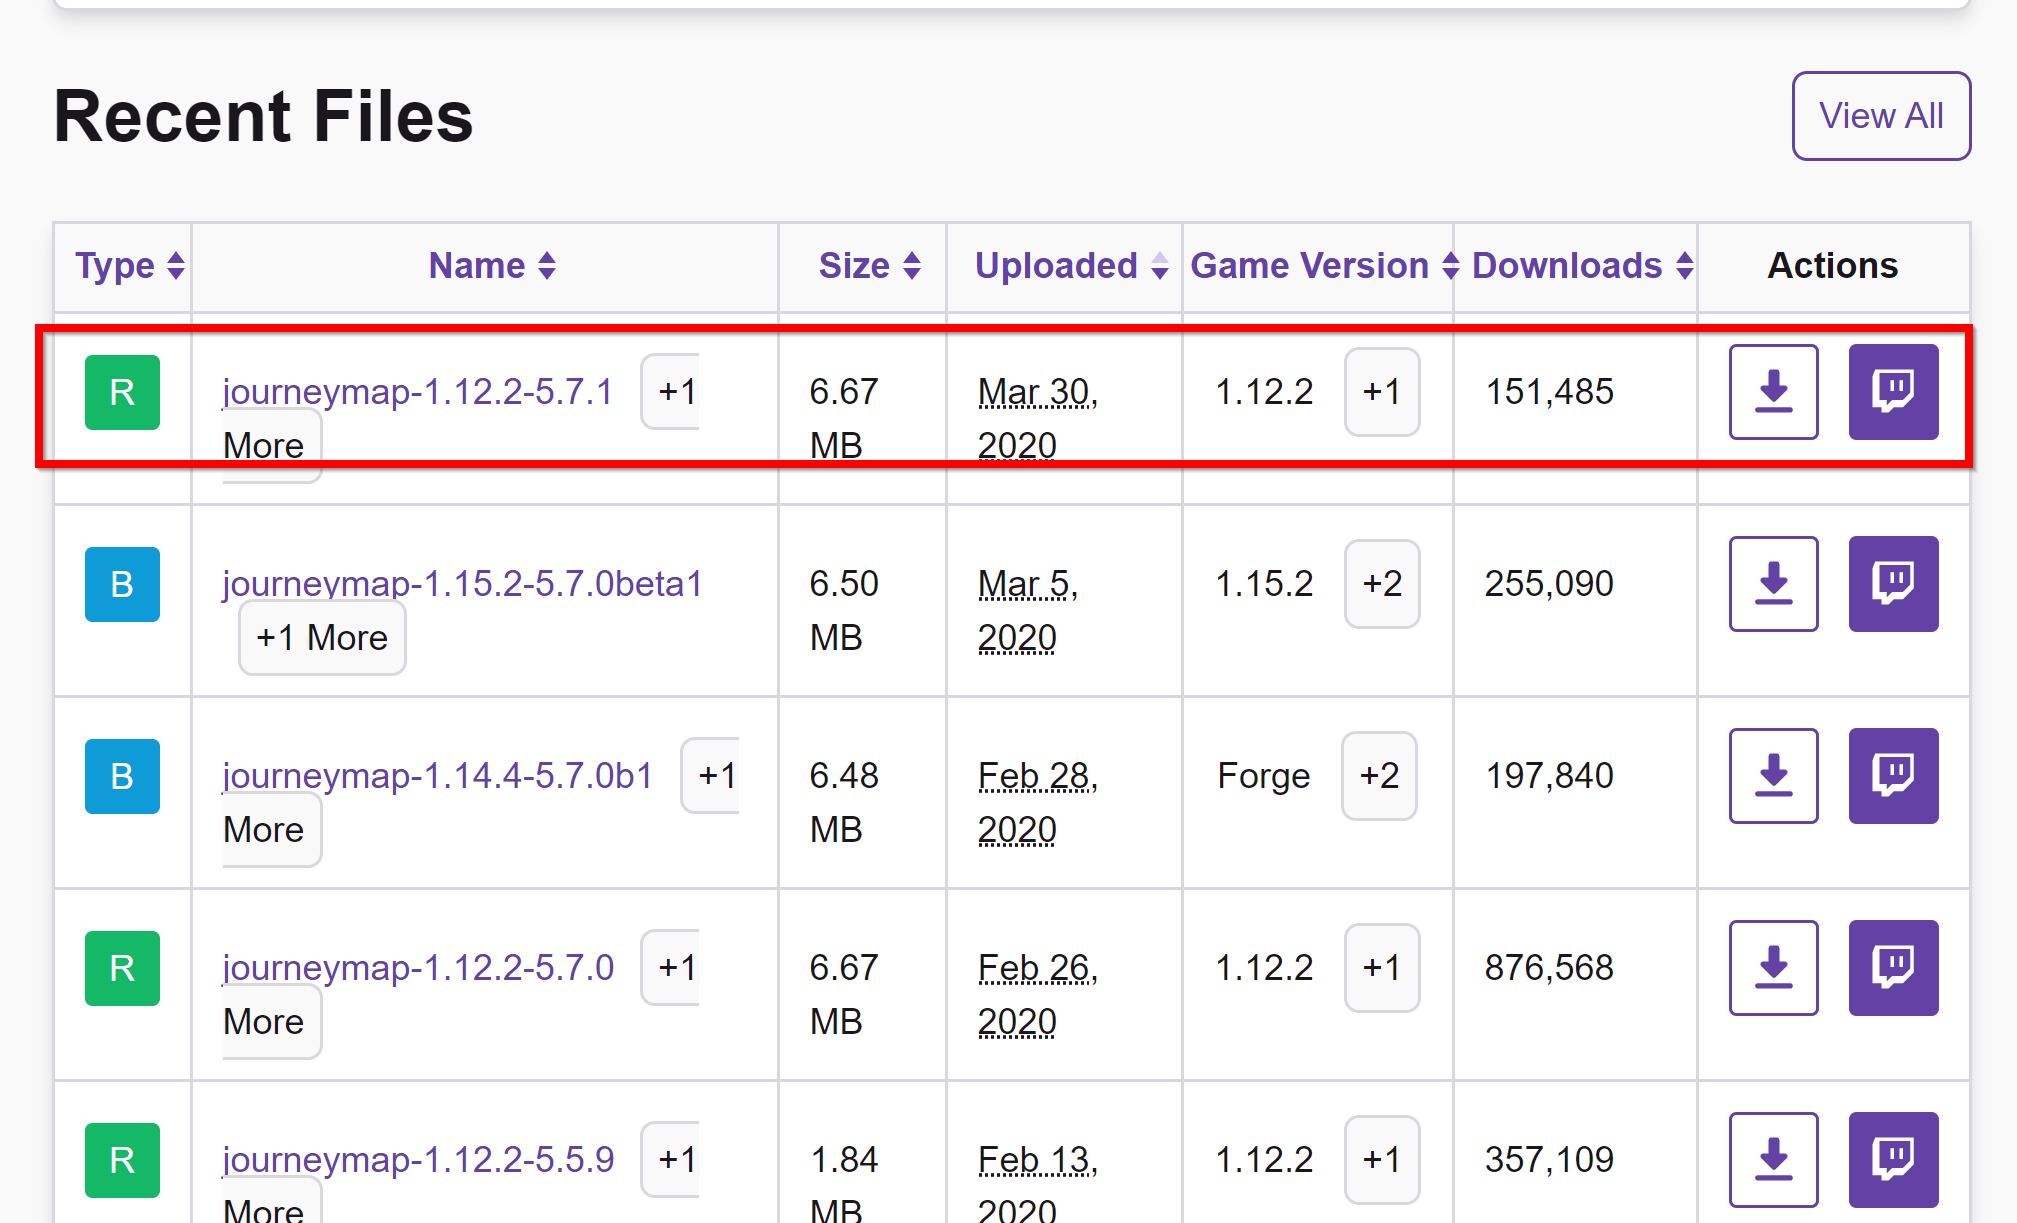Click the Feb 28, 2020 upload date

1038,802
